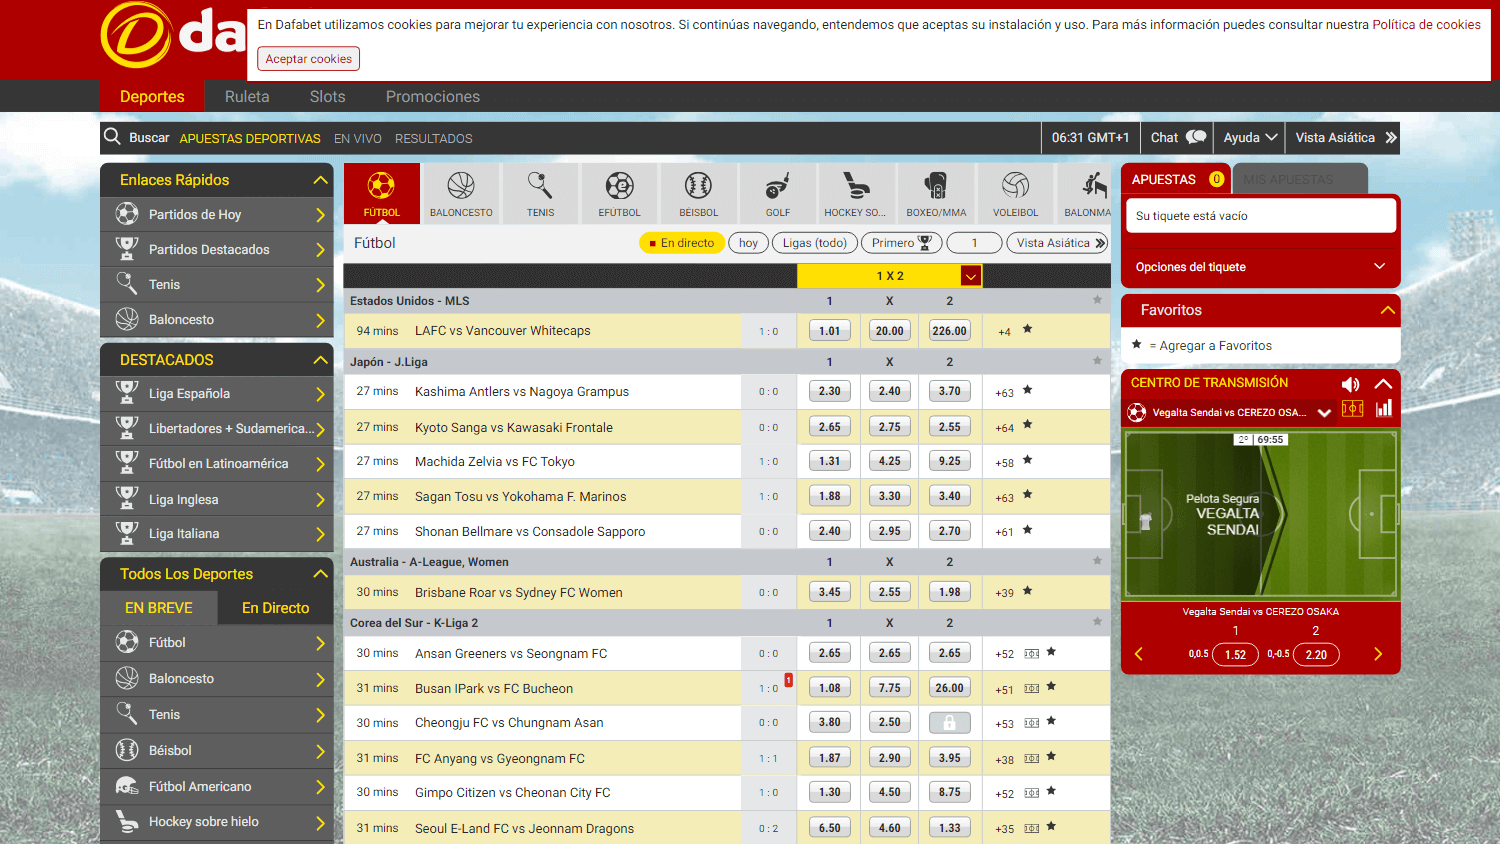The image size is (1500, 844).
Task: Expand Opciones del tiquete
Action: pos(1260,267)
